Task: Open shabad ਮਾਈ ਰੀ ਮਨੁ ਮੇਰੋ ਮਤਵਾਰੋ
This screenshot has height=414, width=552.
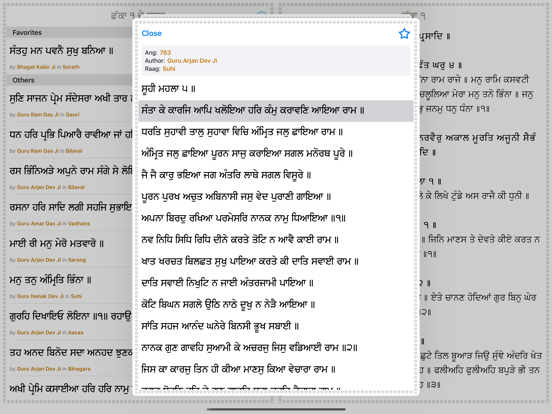Action: [x=57, y=244]
